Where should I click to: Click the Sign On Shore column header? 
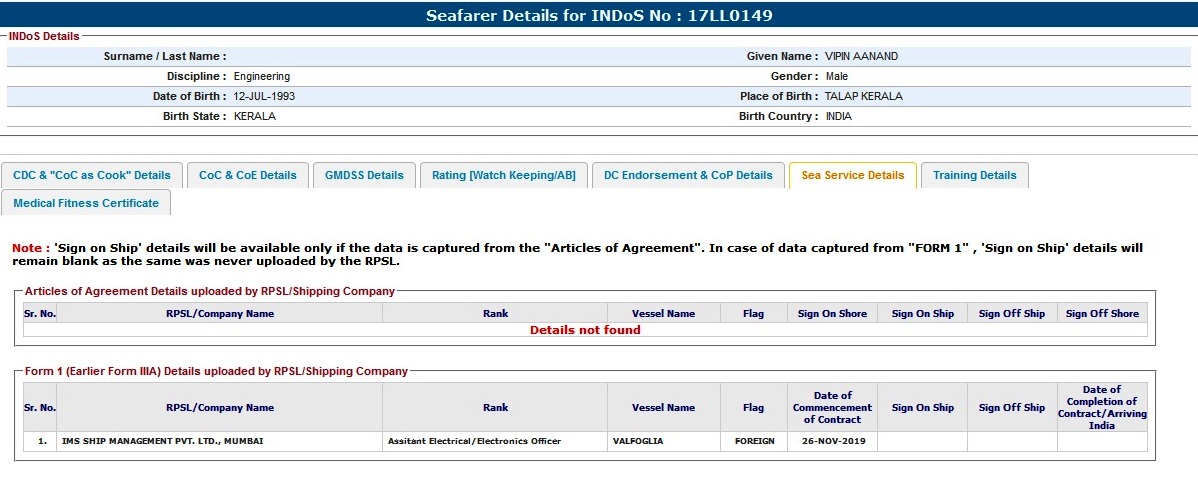[832, 314]
